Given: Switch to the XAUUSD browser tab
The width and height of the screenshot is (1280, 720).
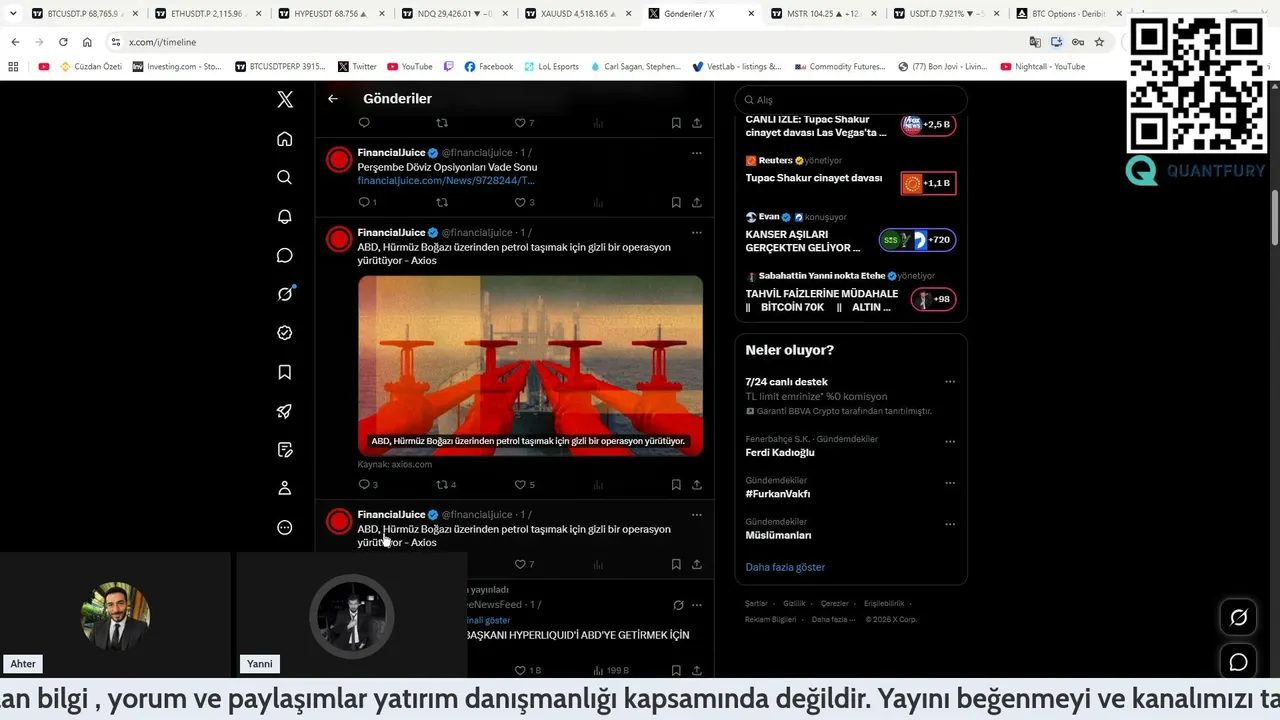Looking at the screenshot, I should coord(578,14).
